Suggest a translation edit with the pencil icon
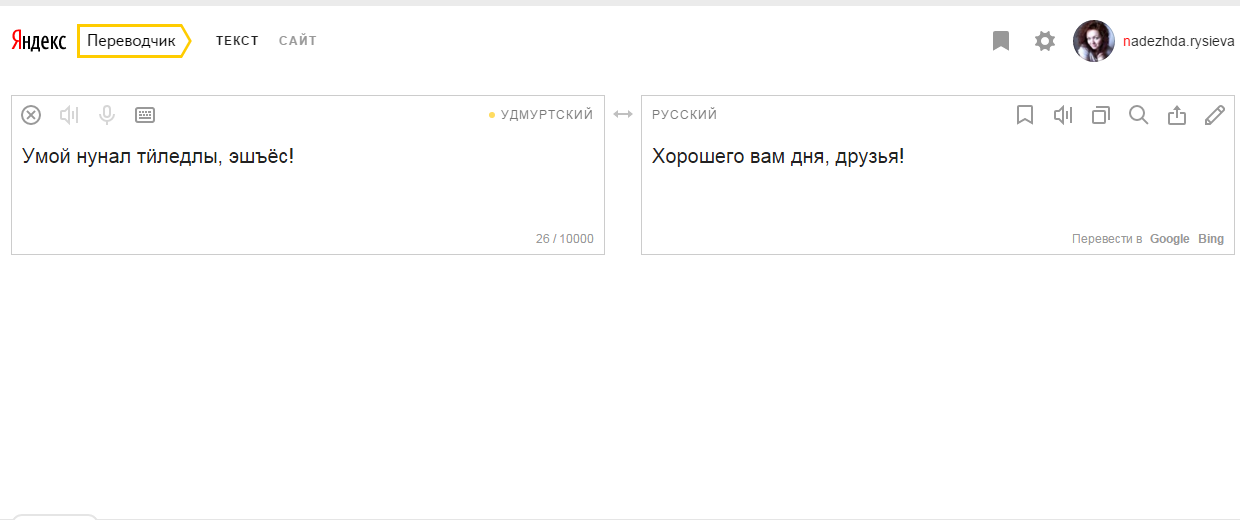This screenshot has height=520, width=1240. point(1215,115)
